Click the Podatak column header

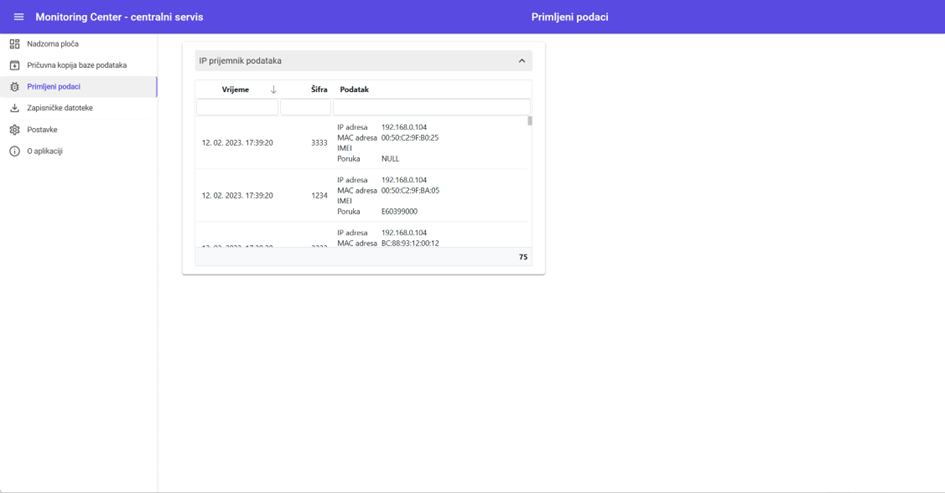pos(354,90)
